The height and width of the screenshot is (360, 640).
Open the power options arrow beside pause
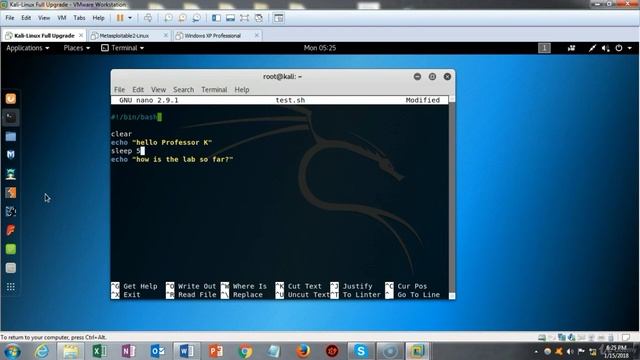pos(130,18)
